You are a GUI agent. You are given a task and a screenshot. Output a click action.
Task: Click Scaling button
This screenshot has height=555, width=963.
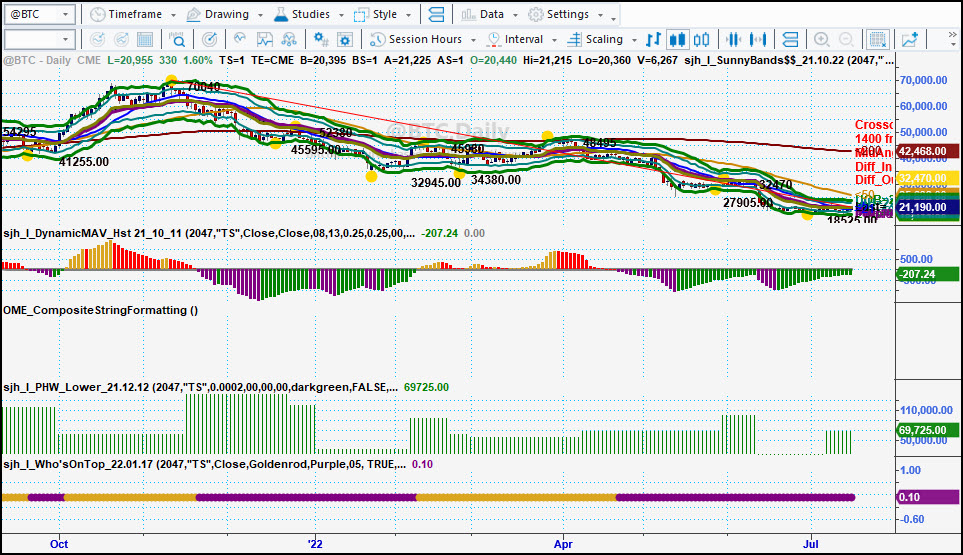point(595,39)
